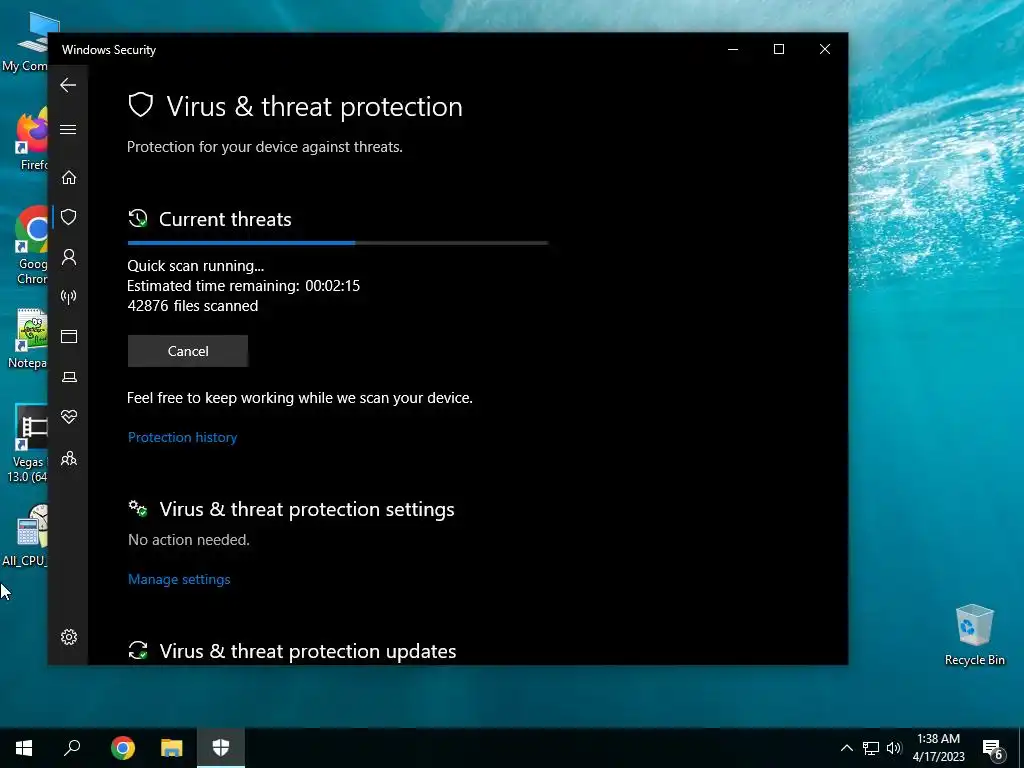Screen dimensions: 1024x768
Task: Maximize the Windows Security window
Action: (x=778, y=50)
